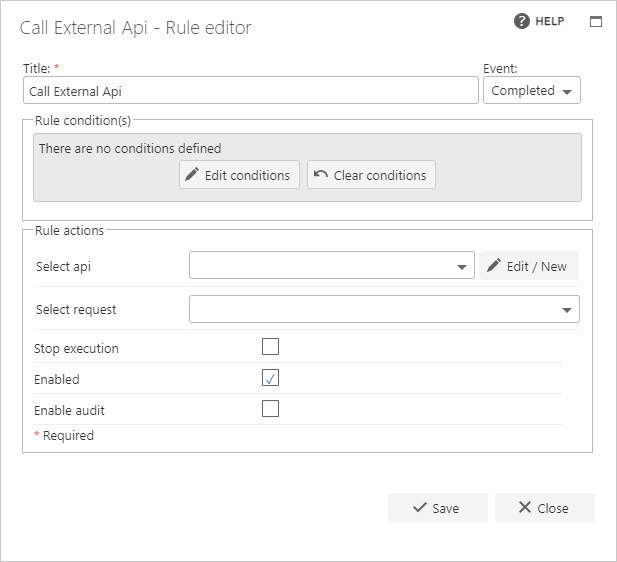617x562 pixels.
Task: Save the rule
Action: (438, 508)
